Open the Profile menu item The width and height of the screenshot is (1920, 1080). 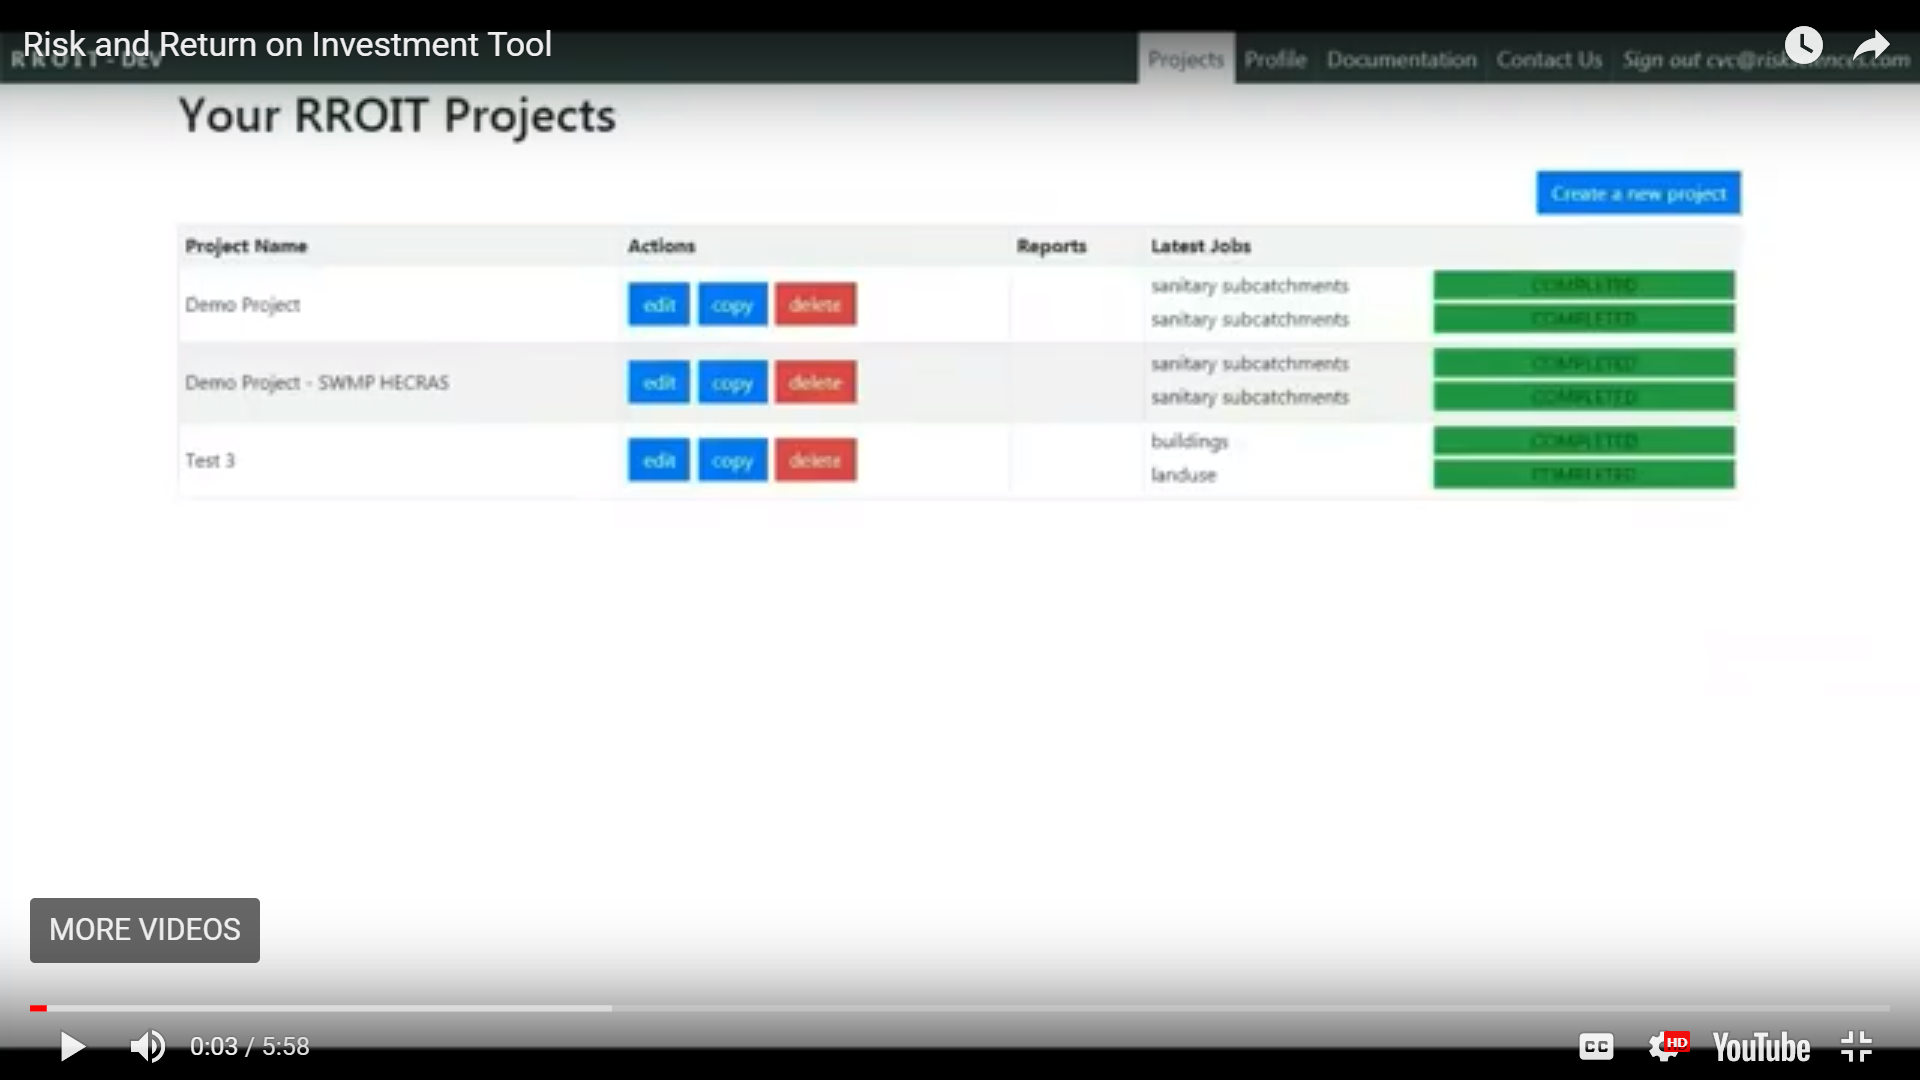click(1275, 60)
